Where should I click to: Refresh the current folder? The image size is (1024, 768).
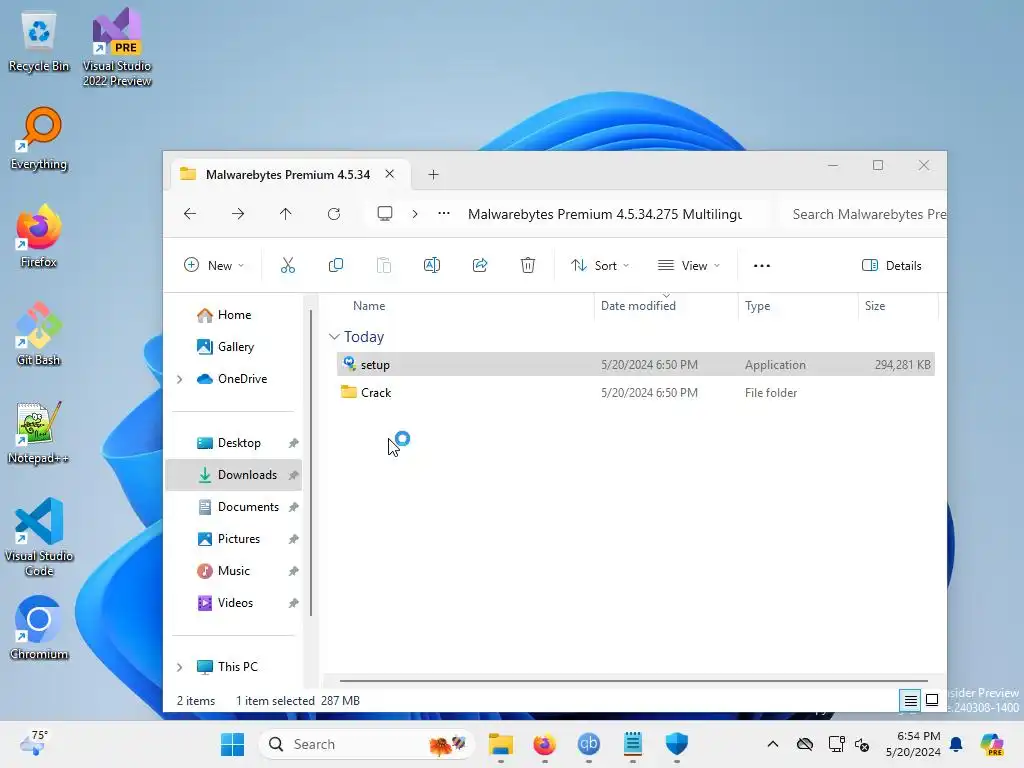334,214
